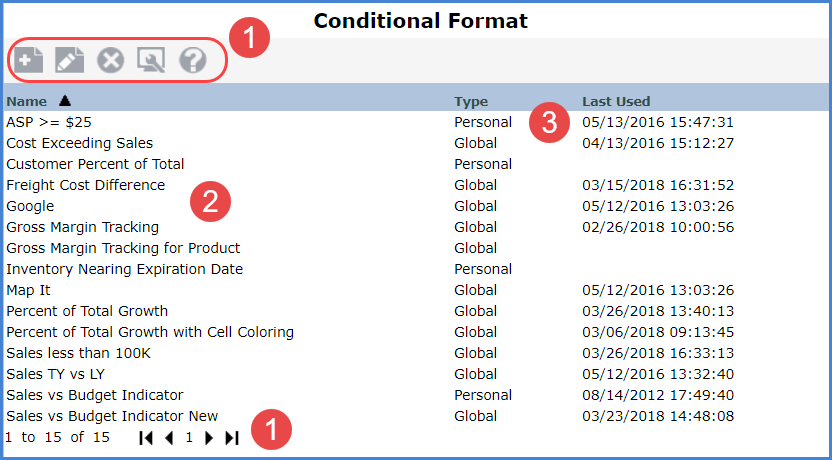Select the Map It format

click(30, 290)
